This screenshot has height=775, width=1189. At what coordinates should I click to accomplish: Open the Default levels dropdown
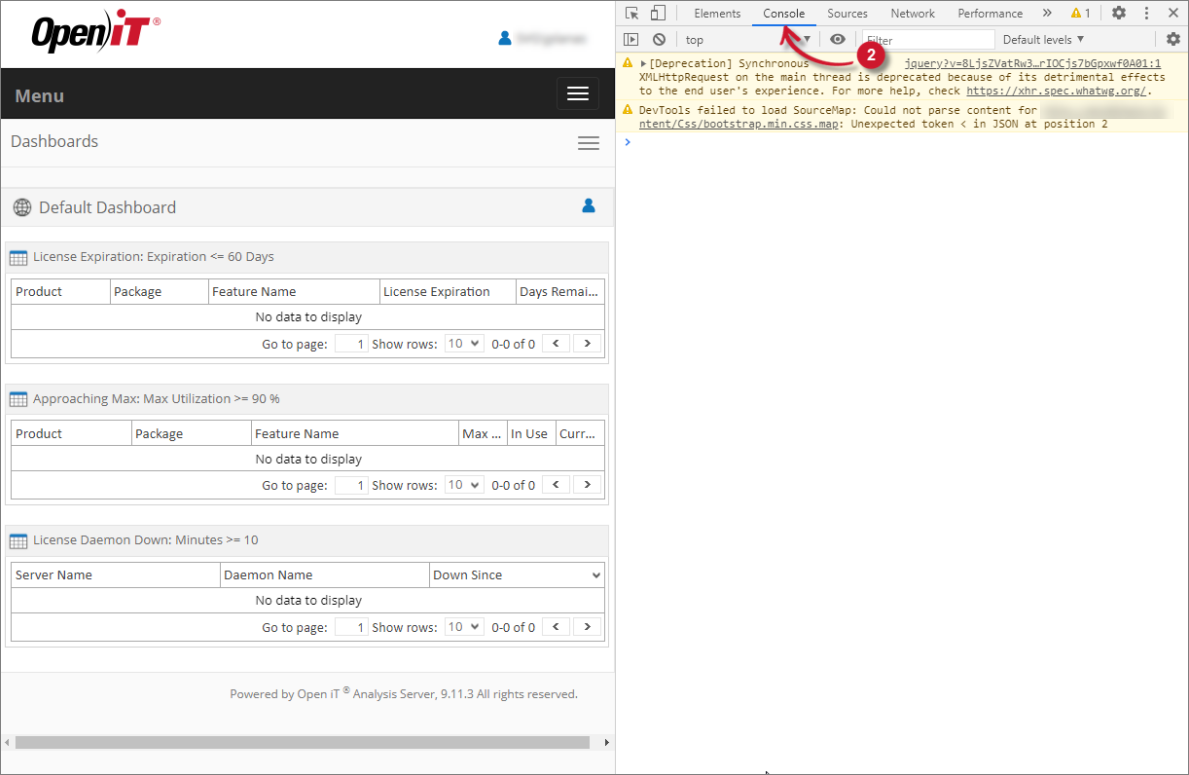coord(1043,39)
